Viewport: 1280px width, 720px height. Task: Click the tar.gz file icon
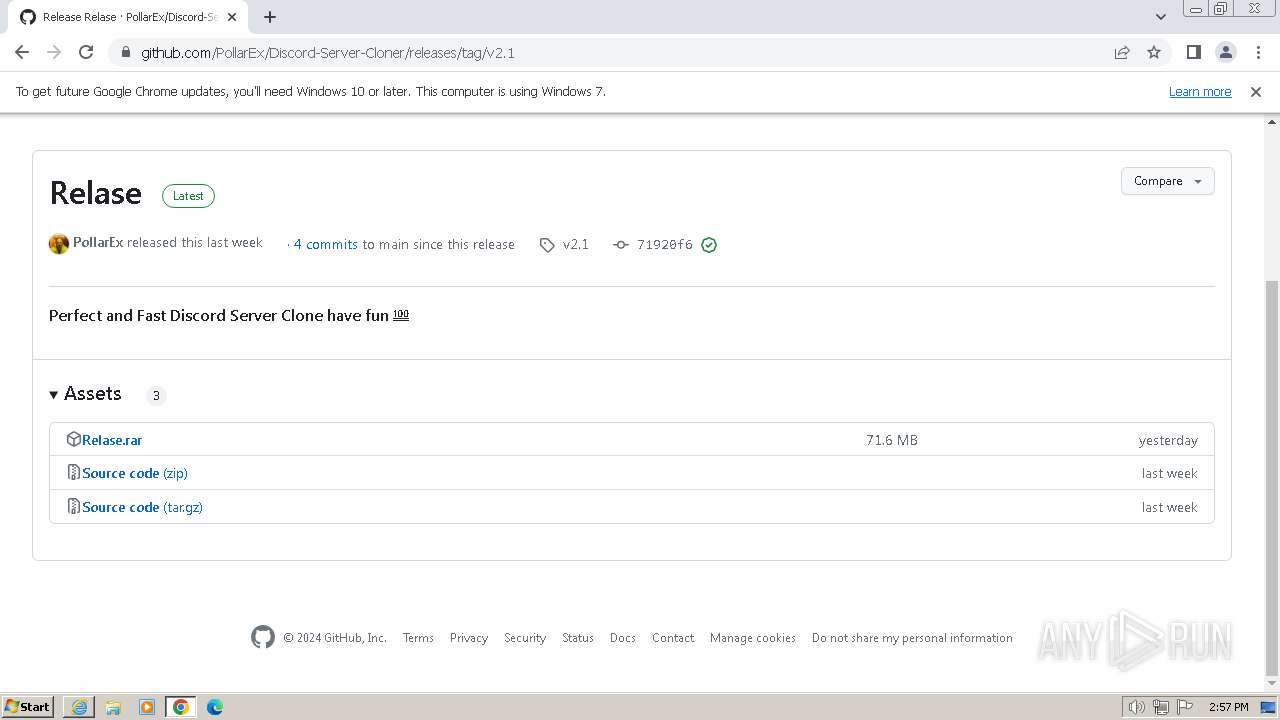(73, 506)
